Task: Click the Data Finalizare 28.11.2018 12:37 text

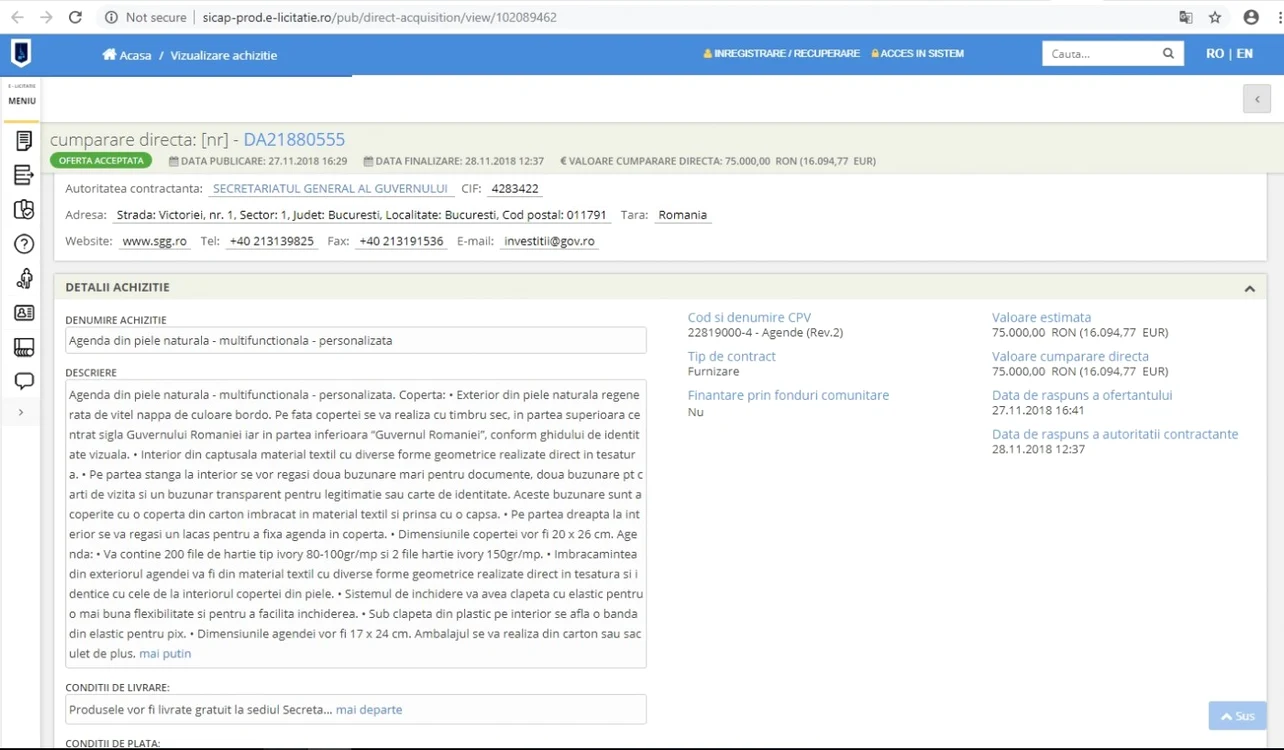Action: point(454,161)
